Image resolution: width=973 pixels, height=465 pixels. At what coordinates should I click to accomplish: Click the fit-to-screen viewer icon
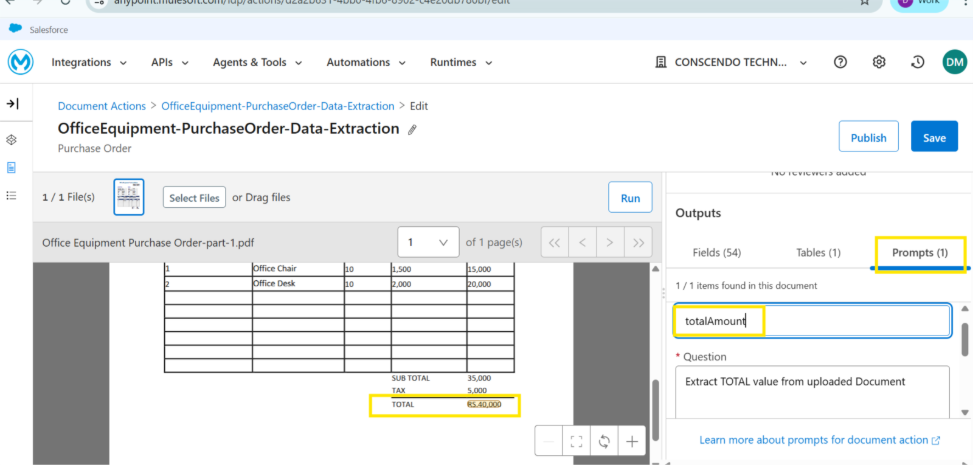(575, 441)
